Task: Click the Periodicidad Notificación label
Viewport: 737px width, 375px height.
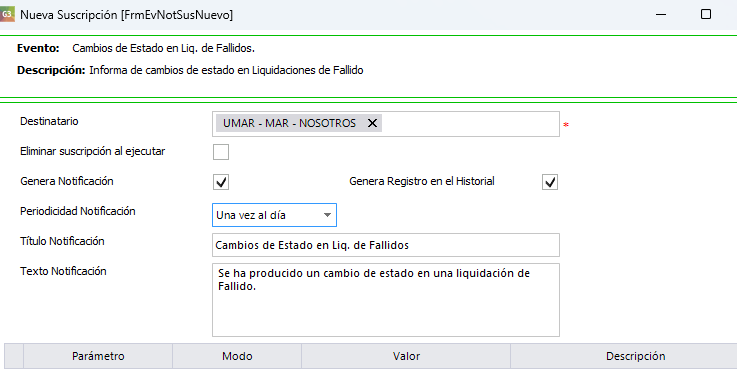Action: tap(78, 211)
